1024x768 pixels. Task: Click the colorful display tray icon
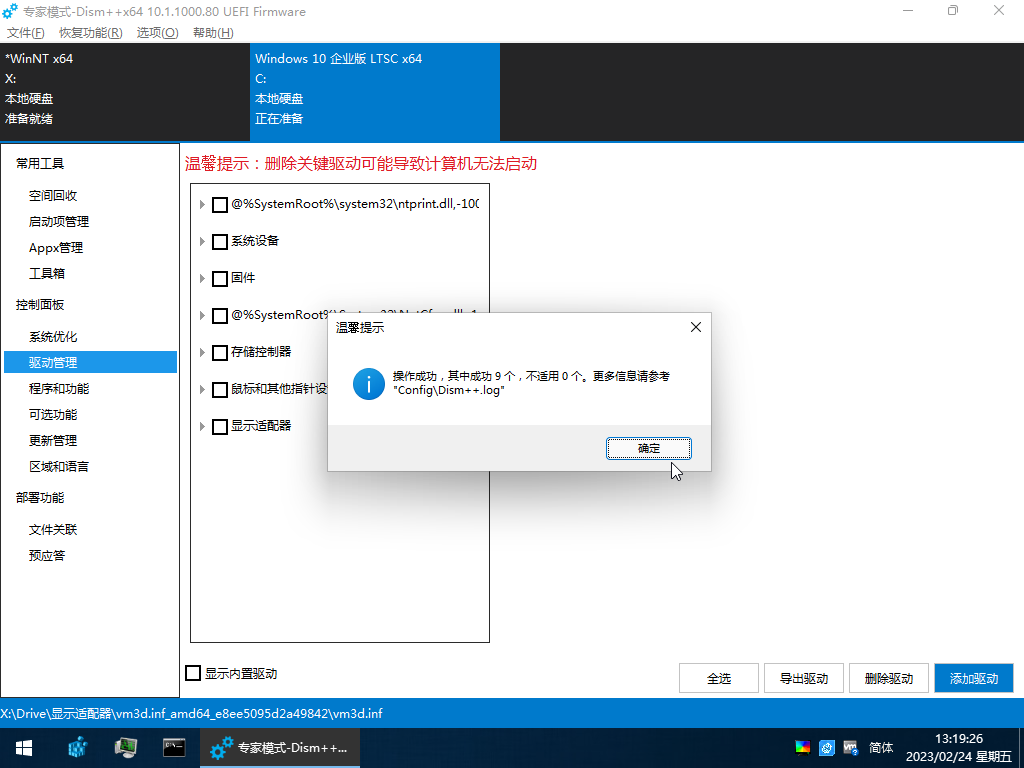(x=802, y=747)
